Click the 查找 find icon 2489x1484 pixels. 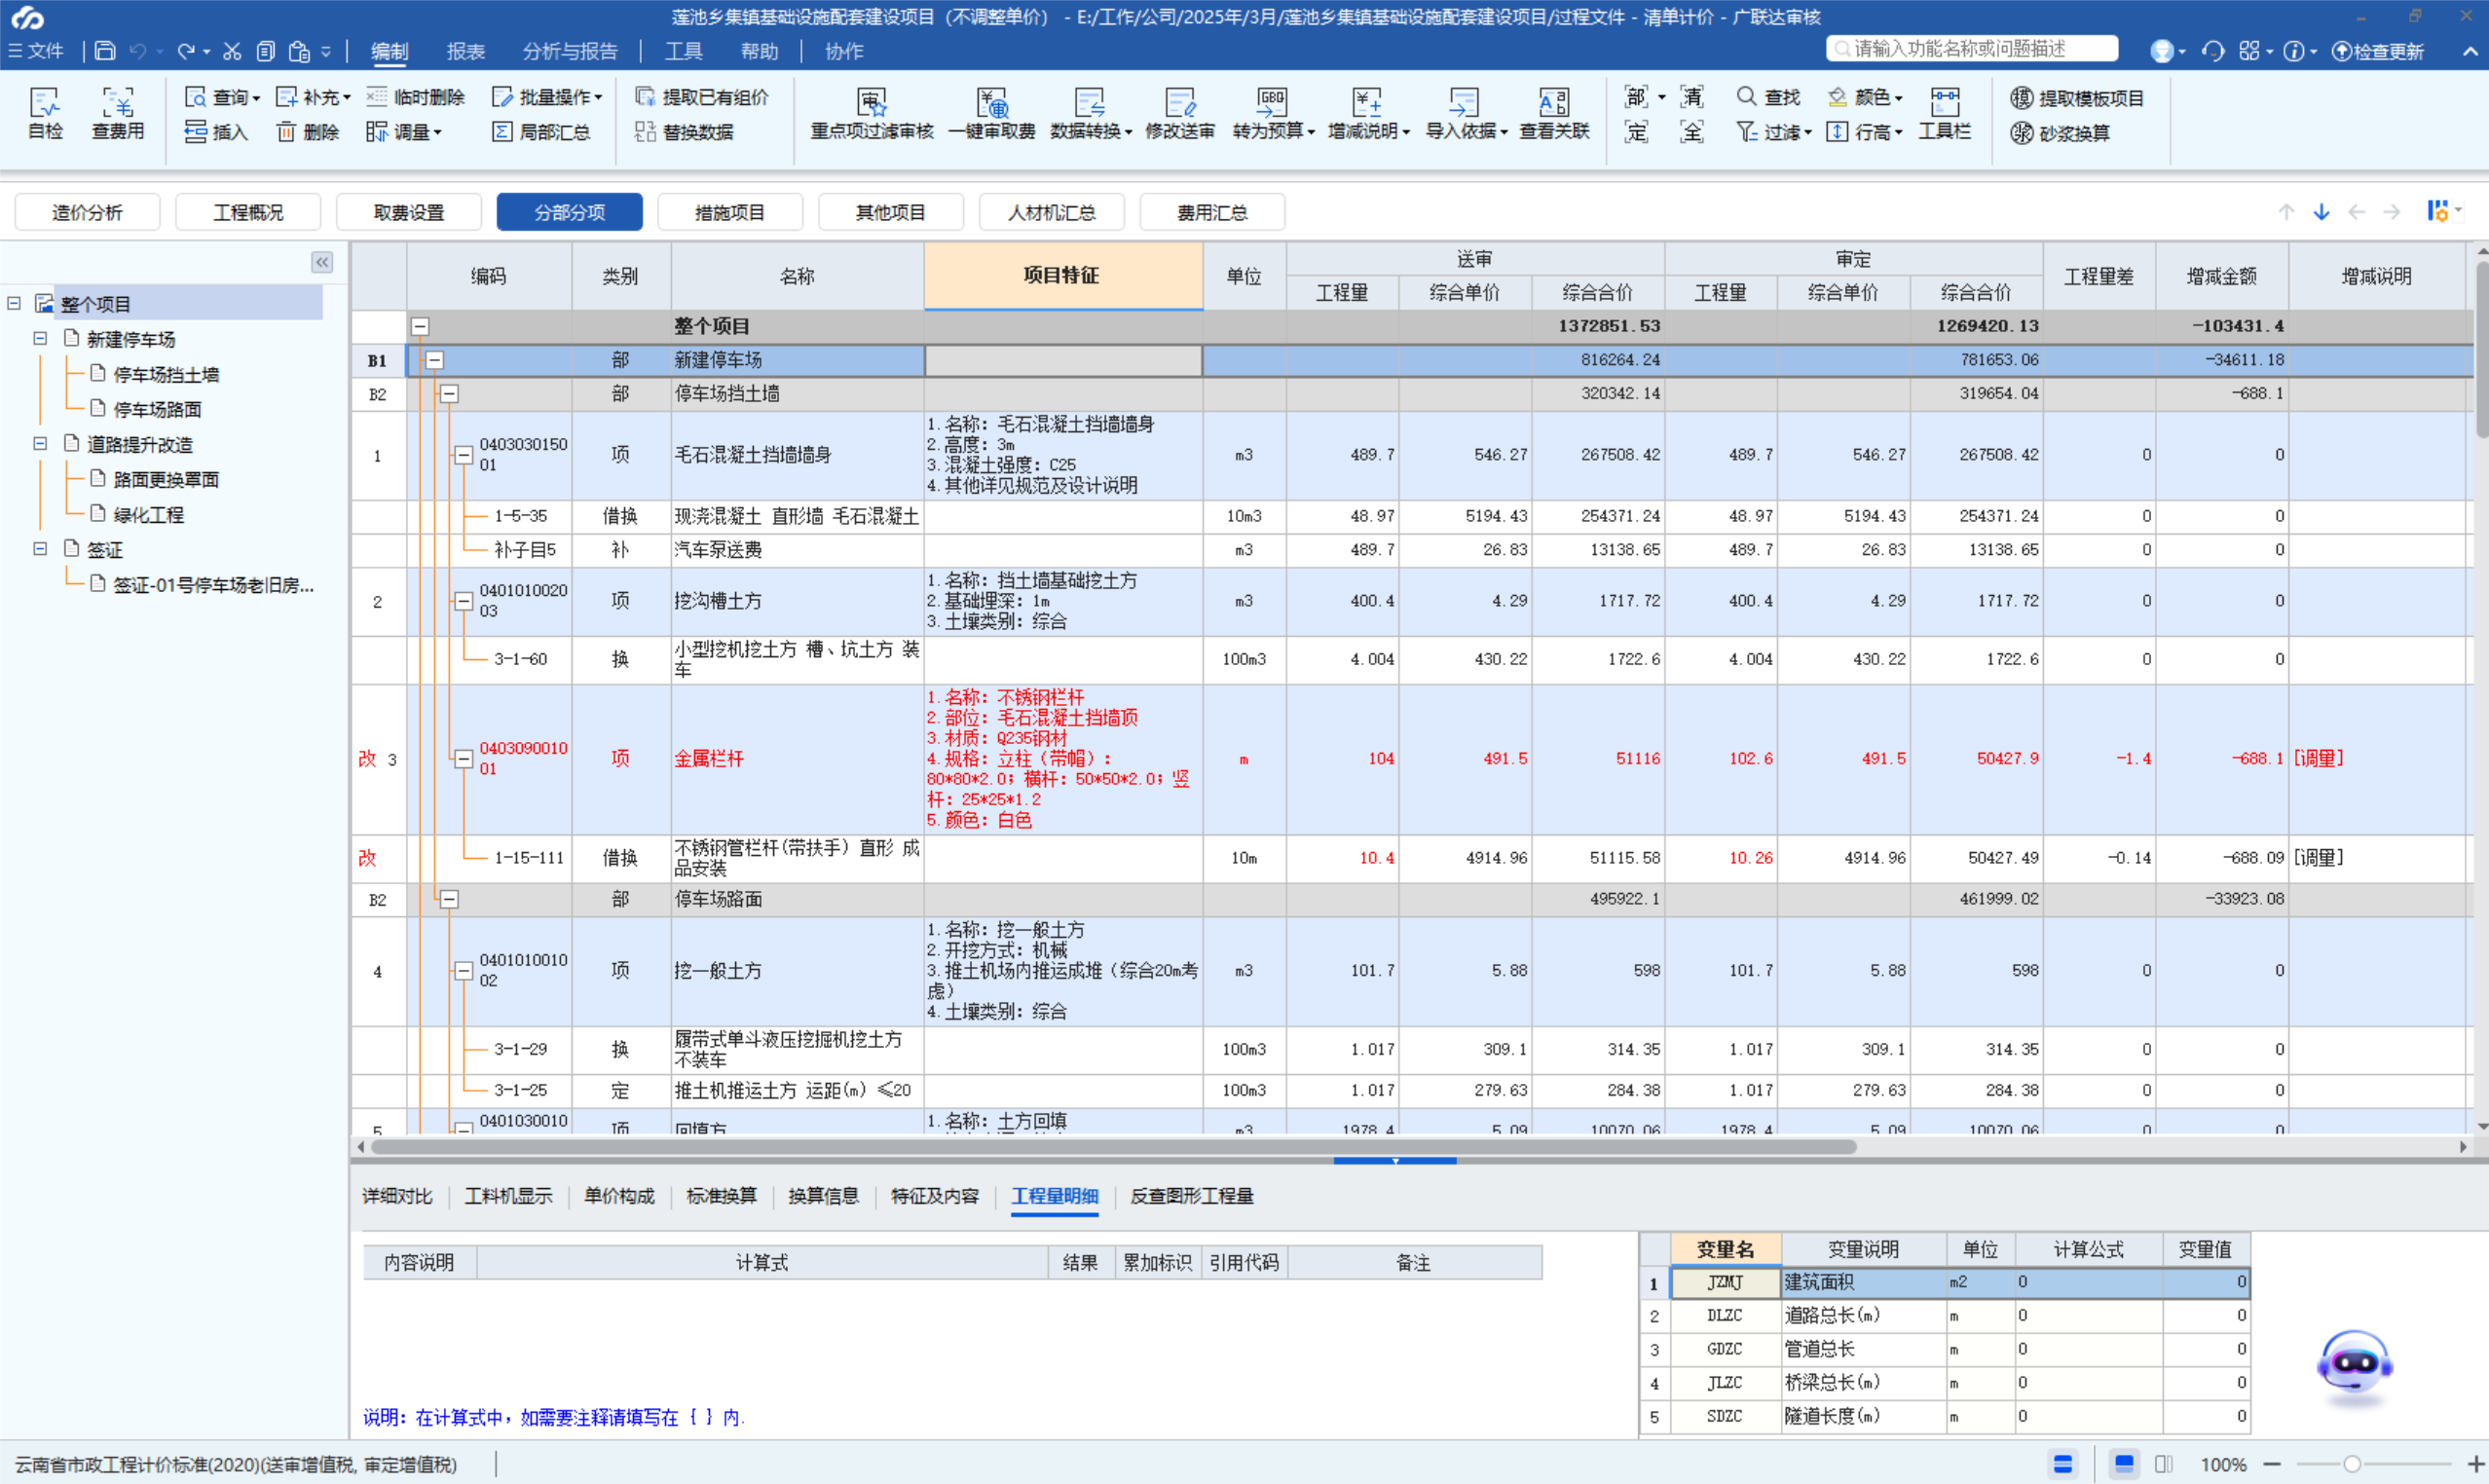(1769, 97)
